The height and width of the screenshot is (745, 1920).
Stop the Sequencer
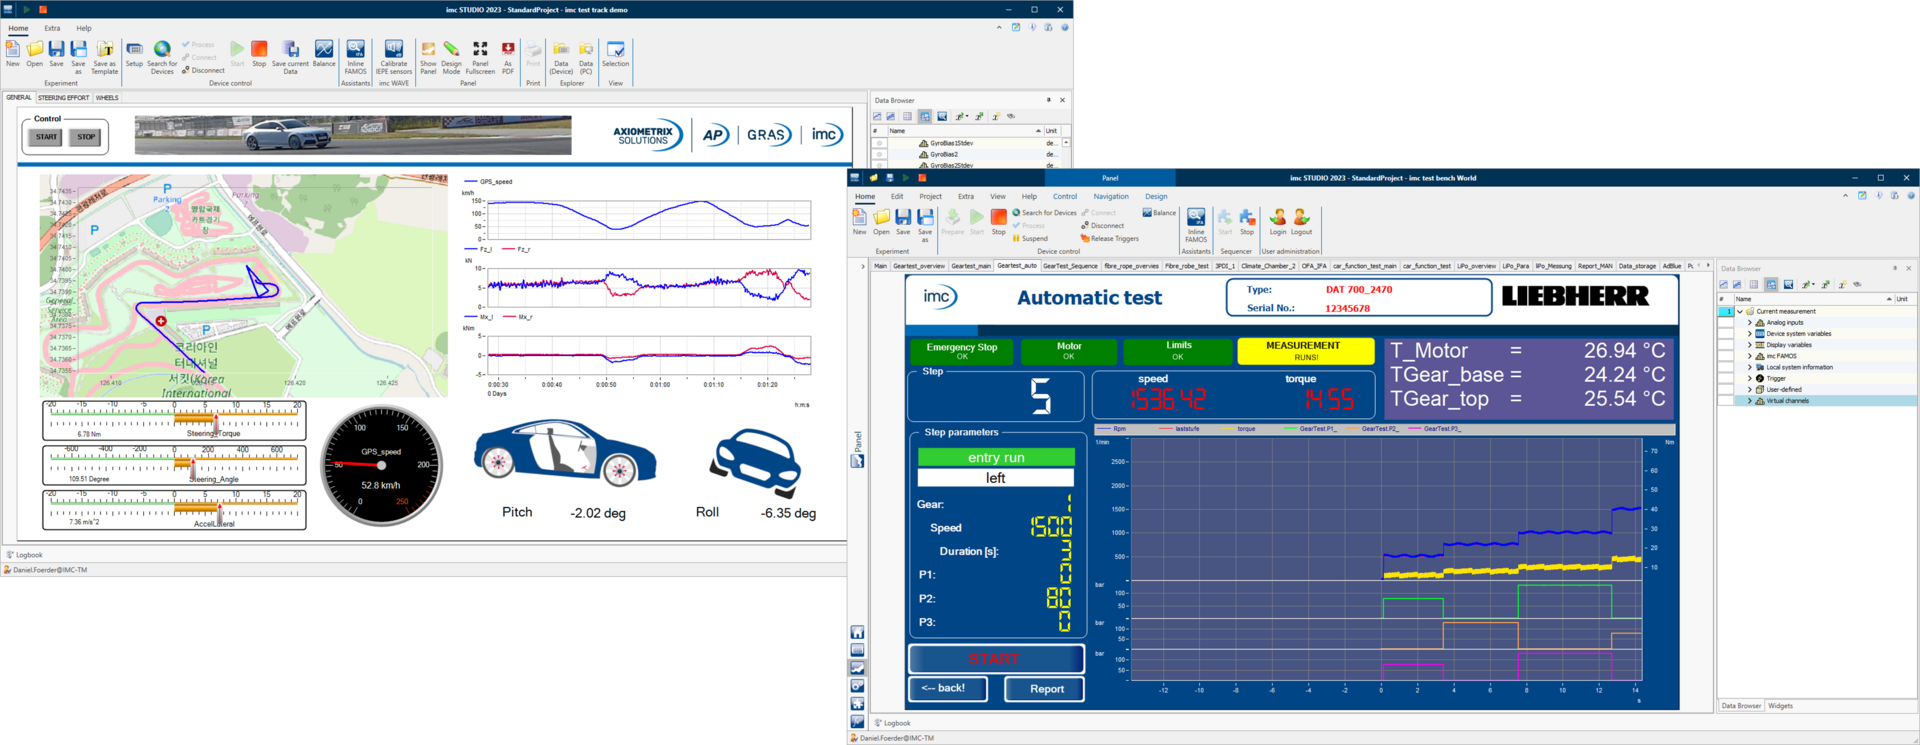[1247, 218]
